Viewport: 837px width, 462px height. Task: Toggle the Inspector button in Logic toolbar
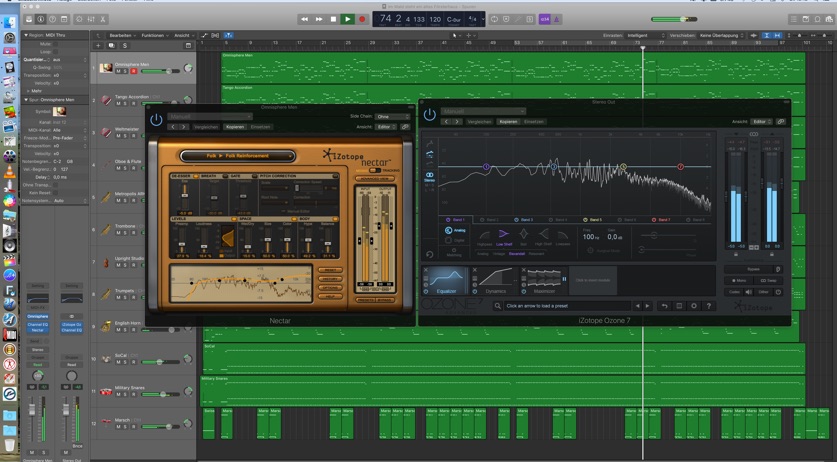pyautogui.click(x=41, y=19)
